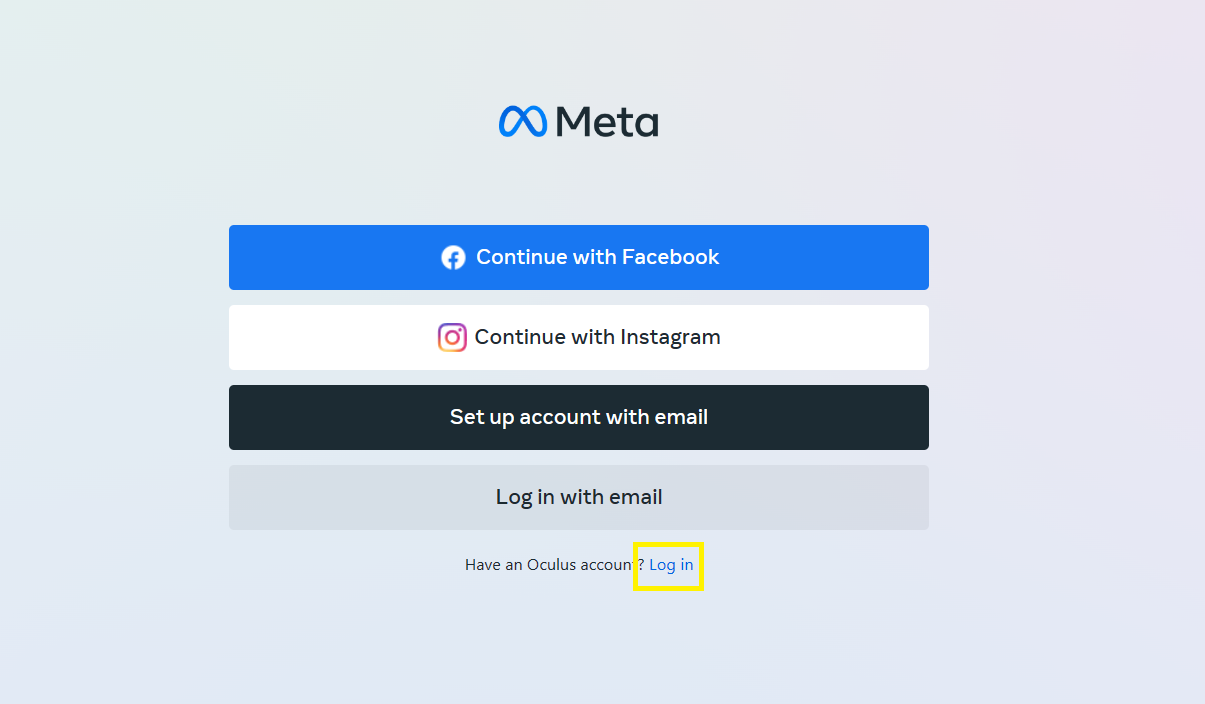
Task: Click the Instagram camera logo icon
Action: pyautogui.click(x=452, y=337)
